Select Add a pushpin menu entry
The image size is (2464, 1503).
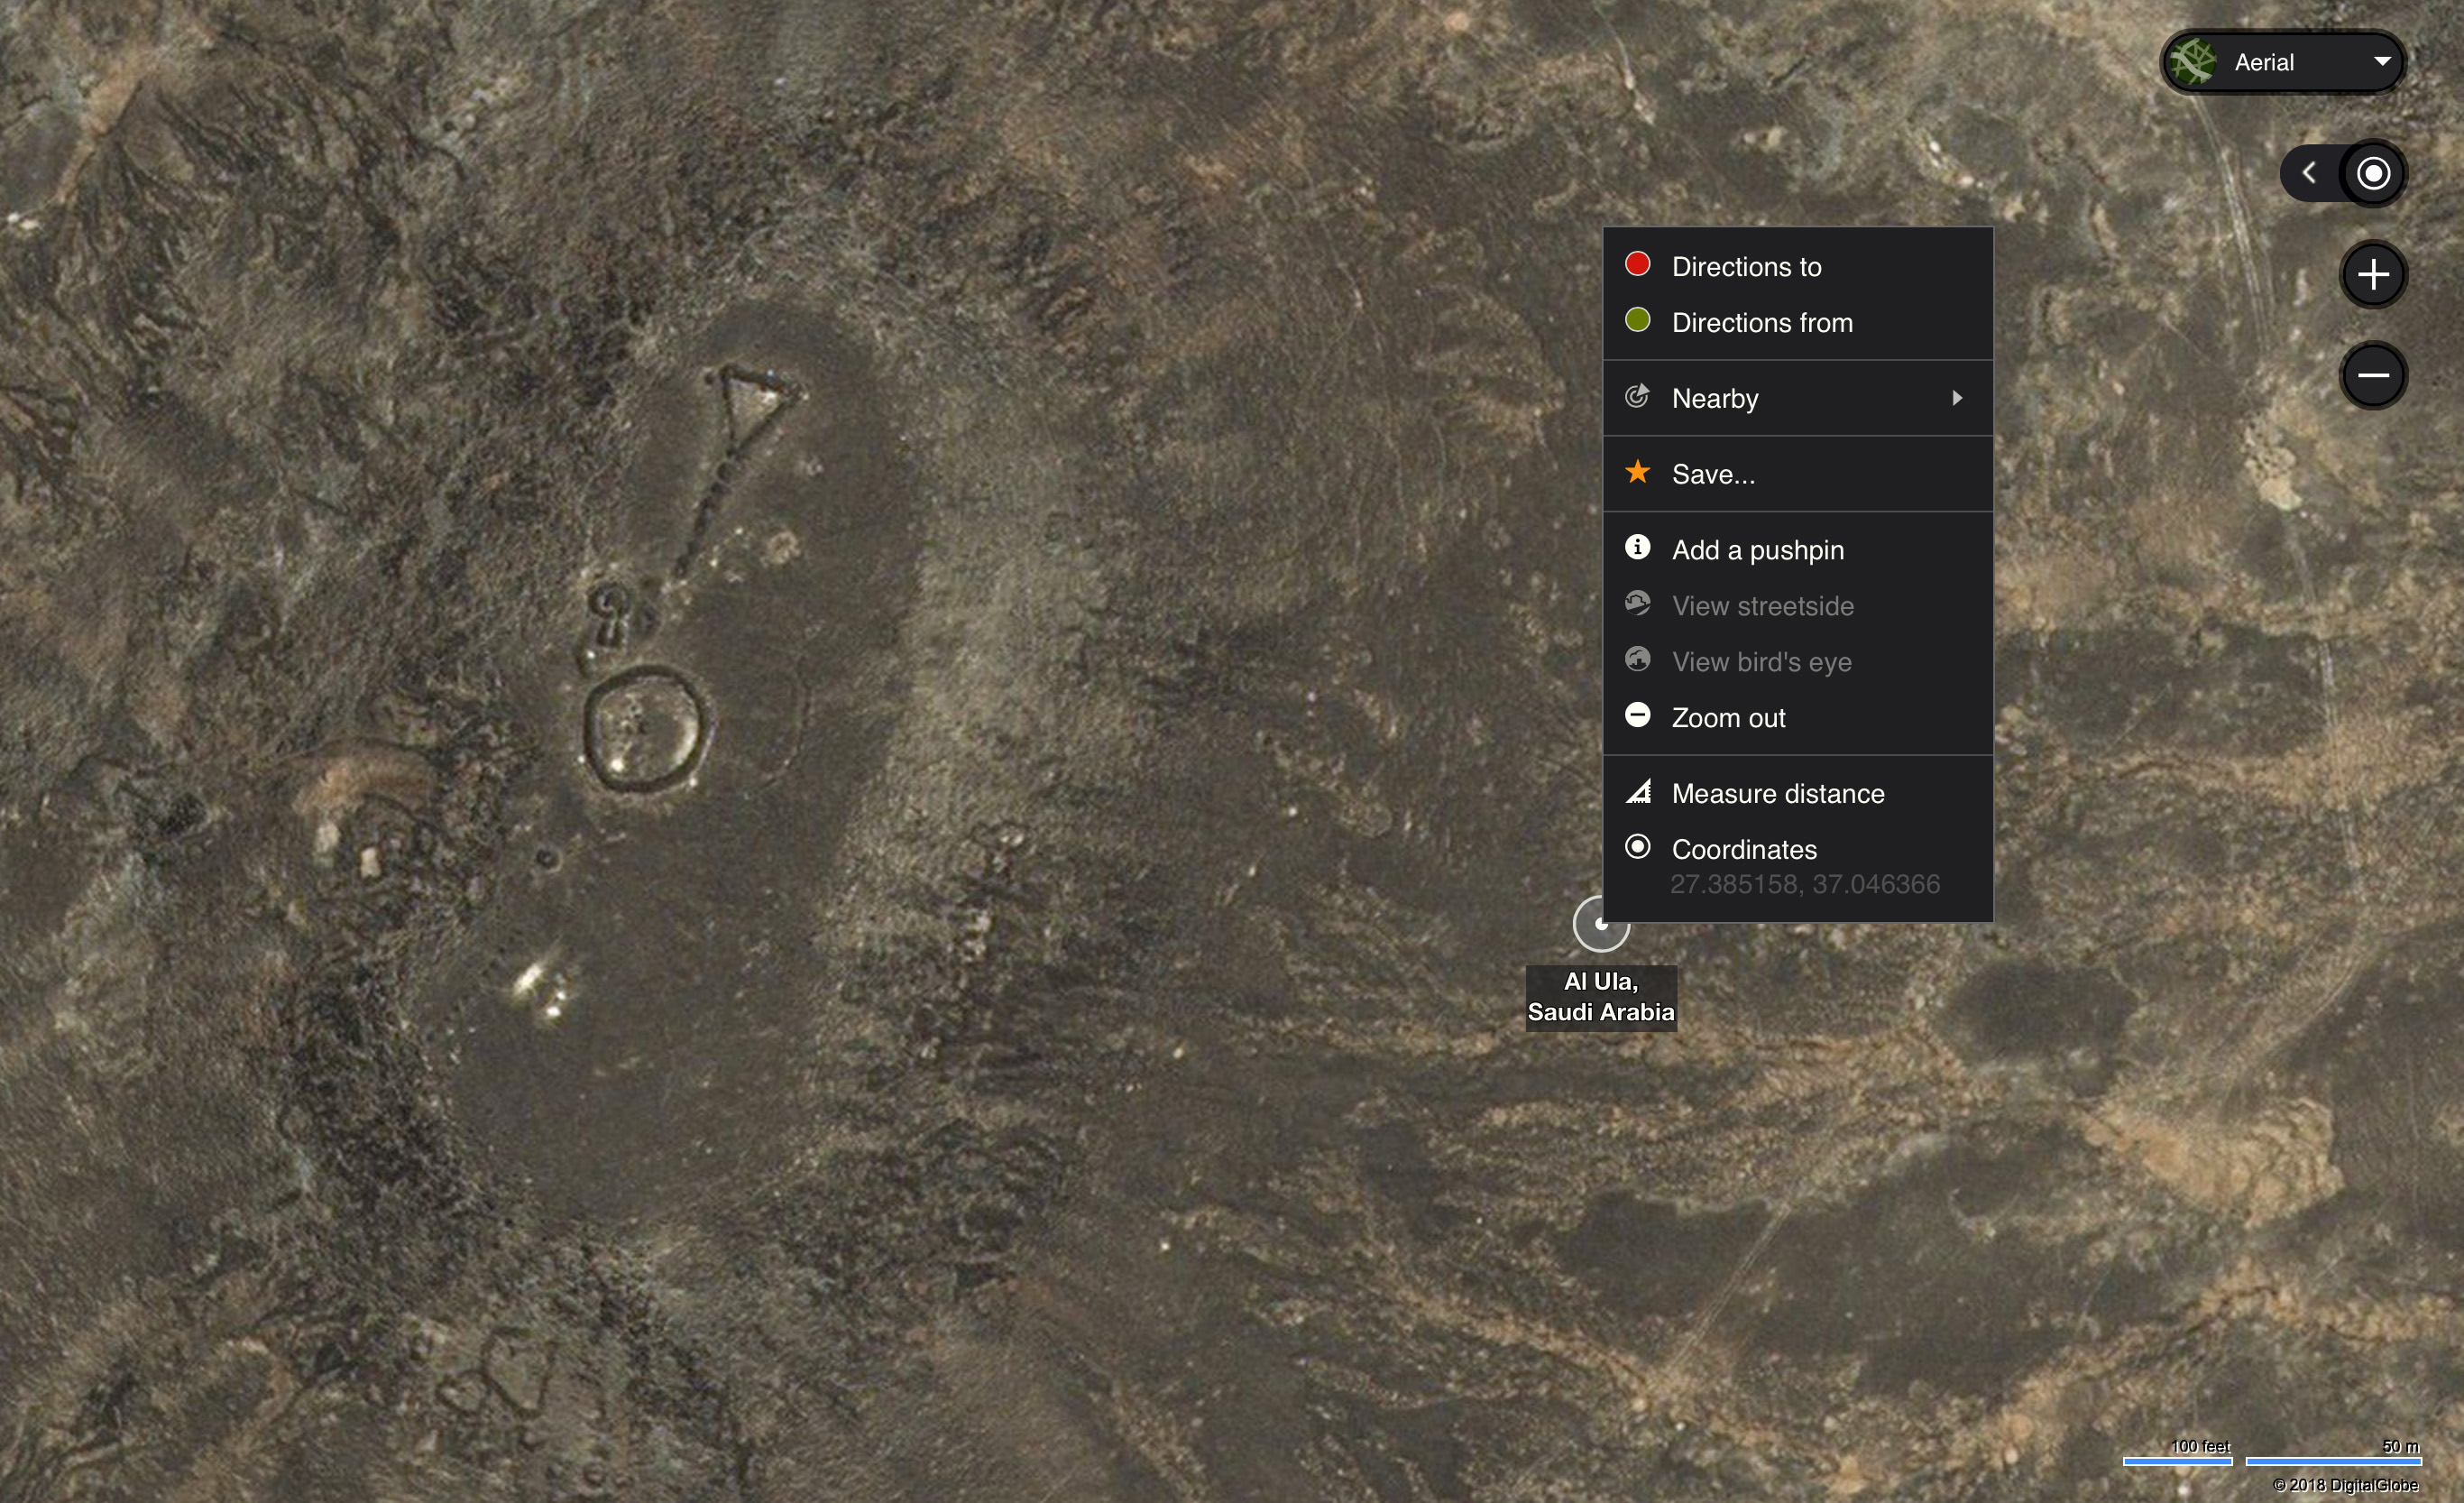pyautogui.click(x=1758, y=550)
